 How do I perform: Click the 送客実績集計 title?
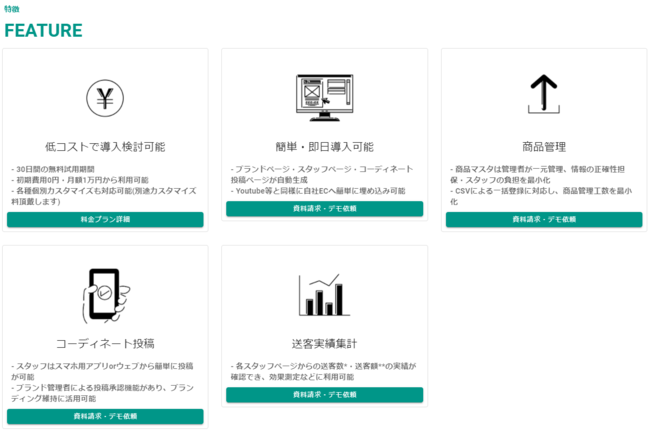coord(325,344)
